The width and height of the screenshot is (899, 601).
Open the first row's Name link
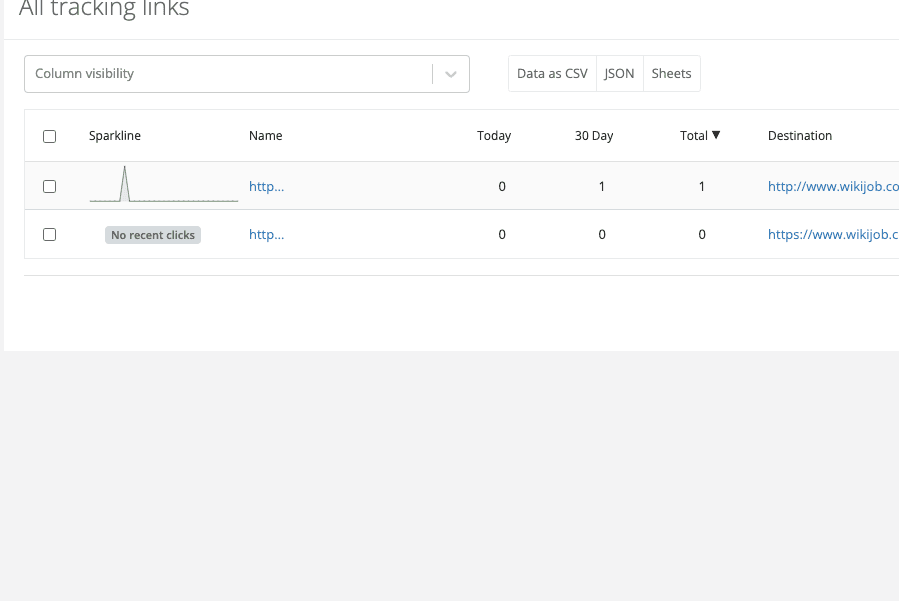click(x=266, y=186)
